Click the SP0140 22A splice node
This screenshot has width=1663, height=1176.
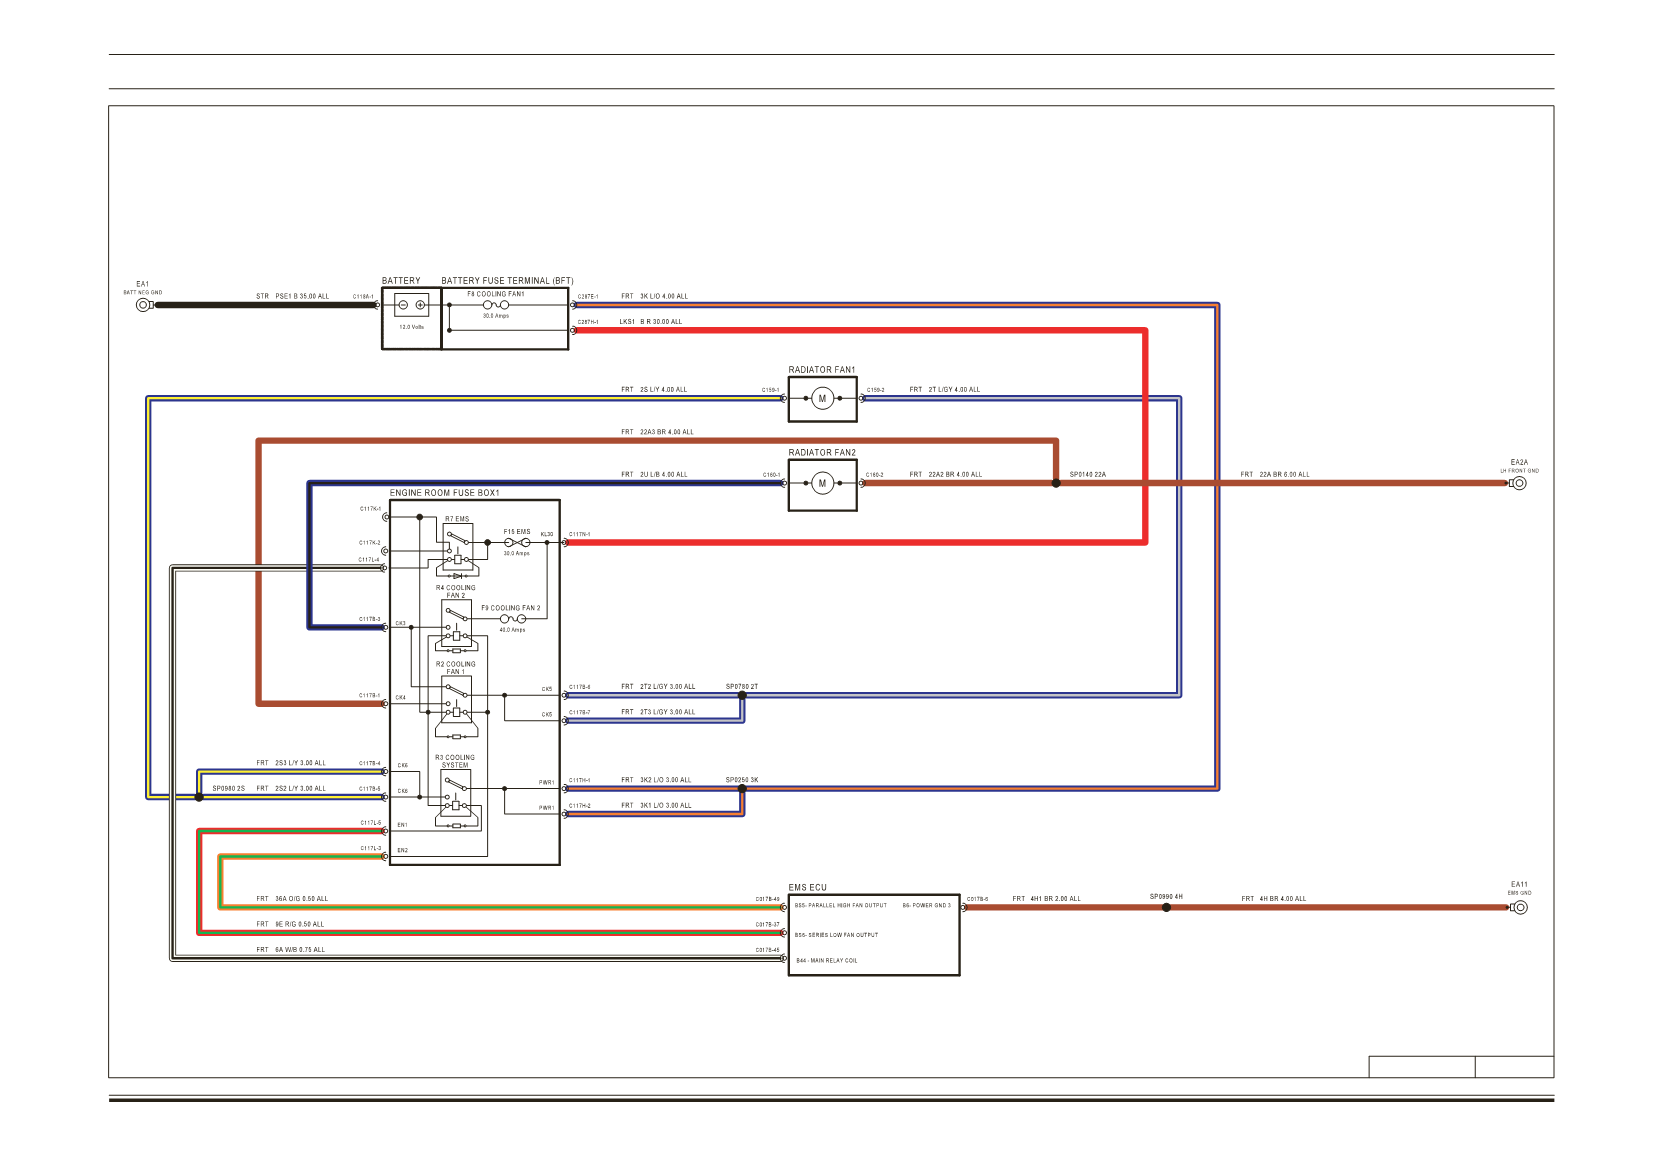click(1056, 484)
